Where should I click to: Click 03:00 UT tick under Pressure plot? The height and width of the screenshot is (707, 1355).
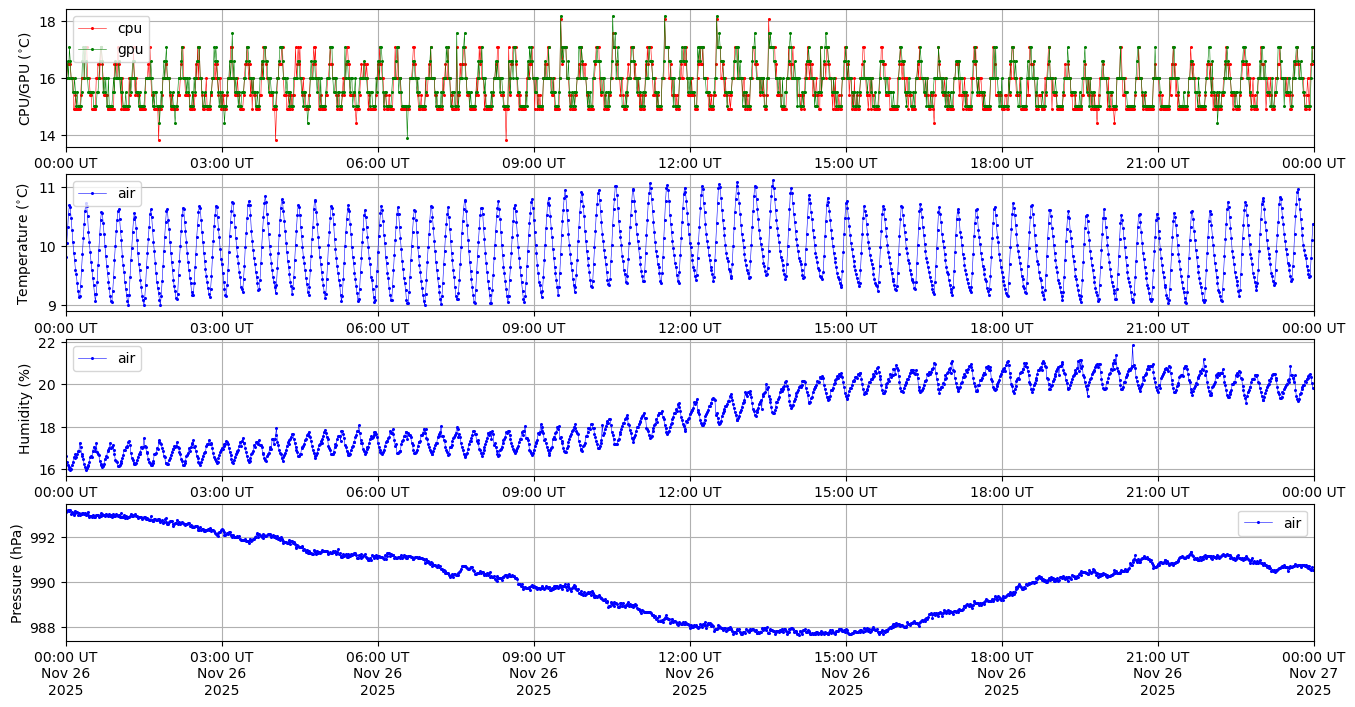(x=222, y=657)
